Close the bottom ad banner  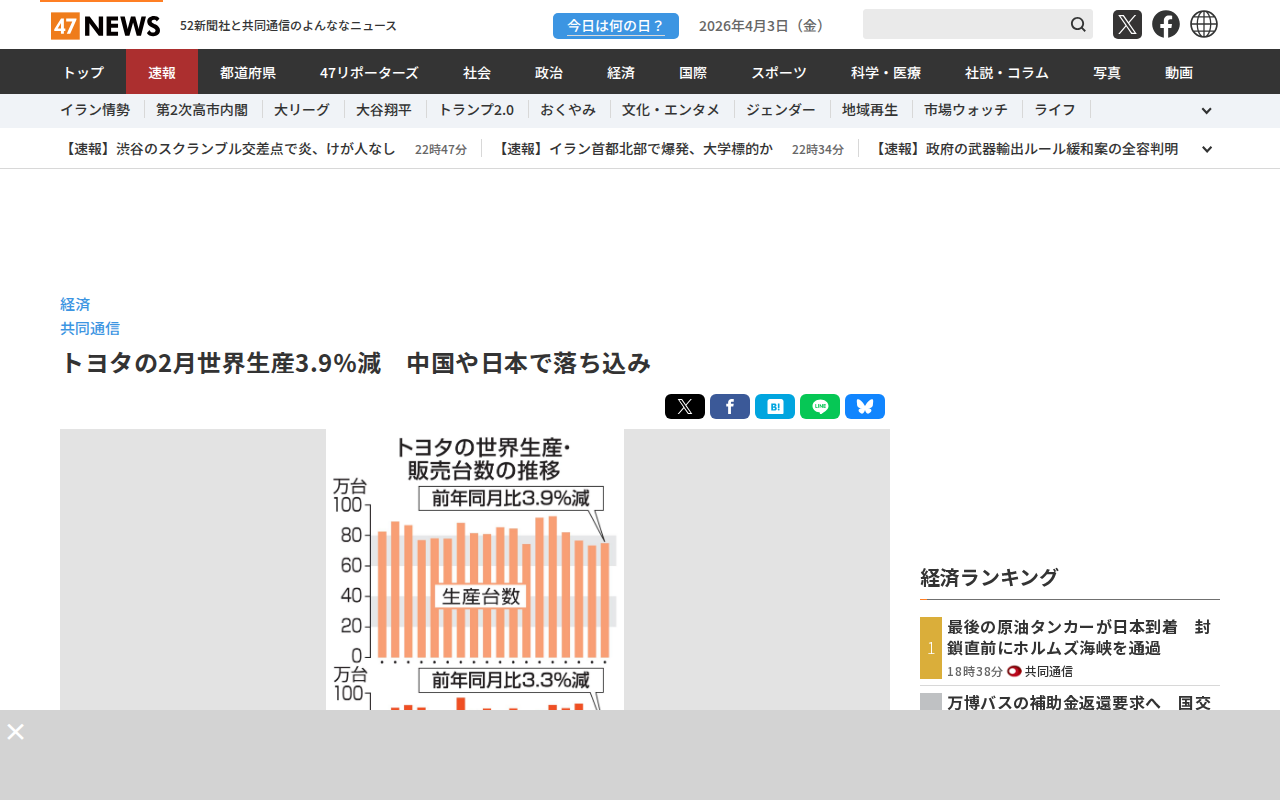click(16, 732)
